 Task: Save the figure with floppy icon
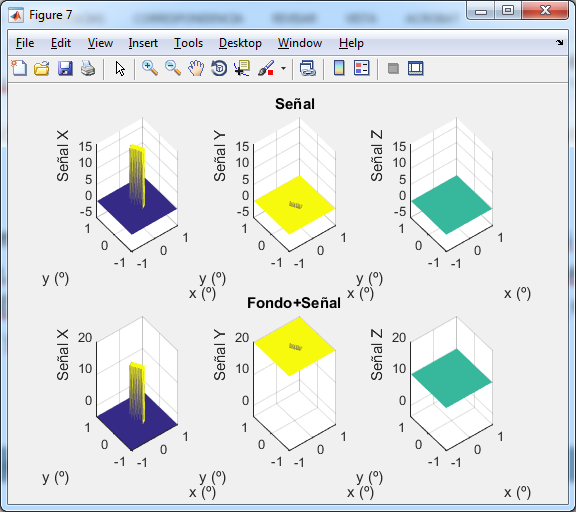(65, 68)
